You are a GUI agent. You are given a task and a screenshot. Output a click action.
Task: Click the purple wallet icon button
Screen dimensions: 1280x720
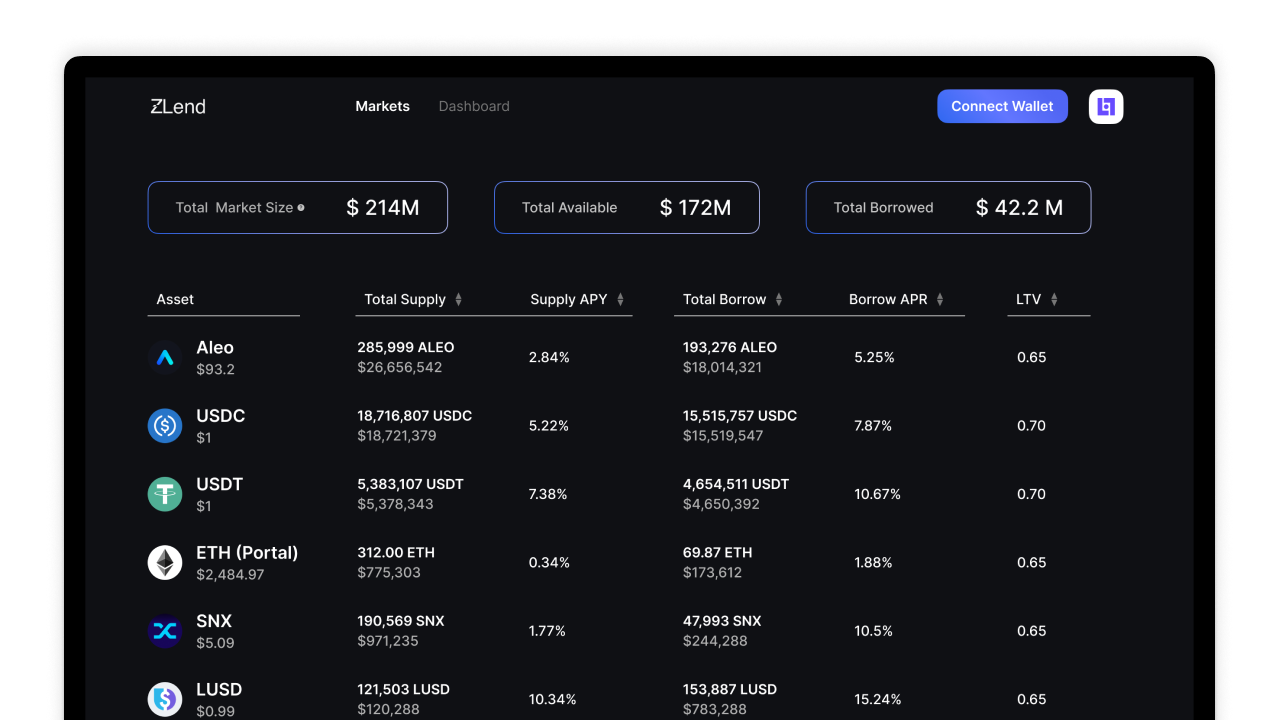click(1106, 107)
